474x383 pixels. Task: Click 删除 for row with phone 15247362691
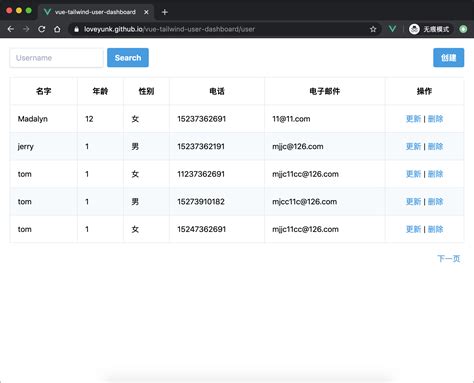click(435, 229)
